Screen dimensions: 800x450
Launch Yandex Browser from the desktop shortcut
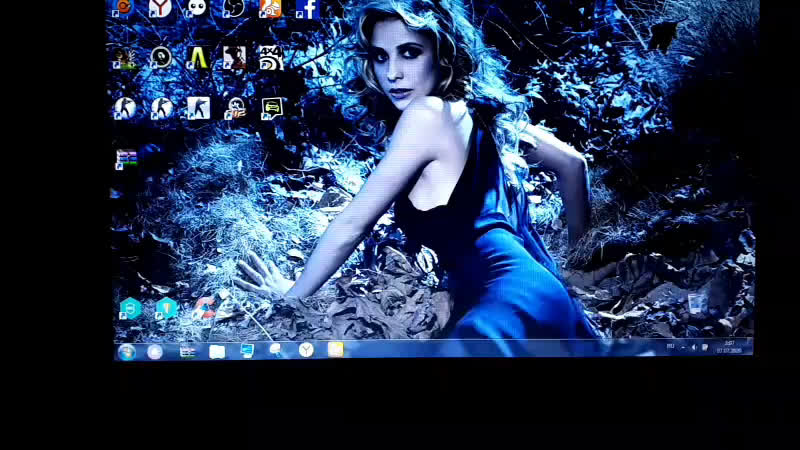coord(160,8)
